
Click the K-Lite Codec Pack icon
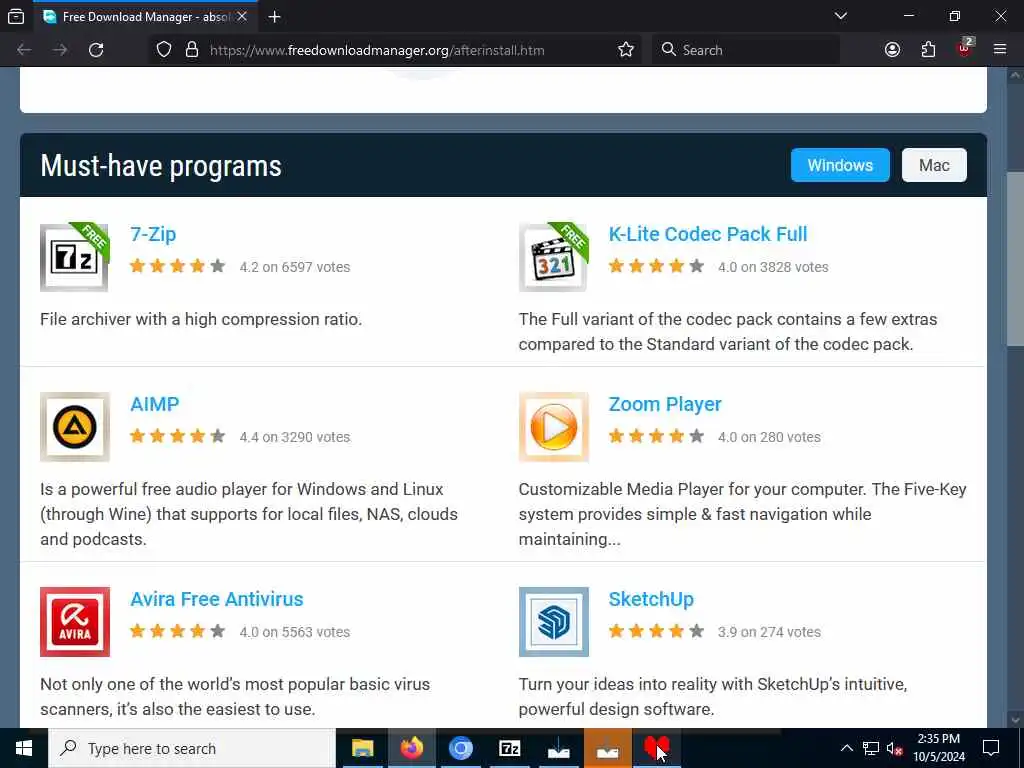point(553,257)
